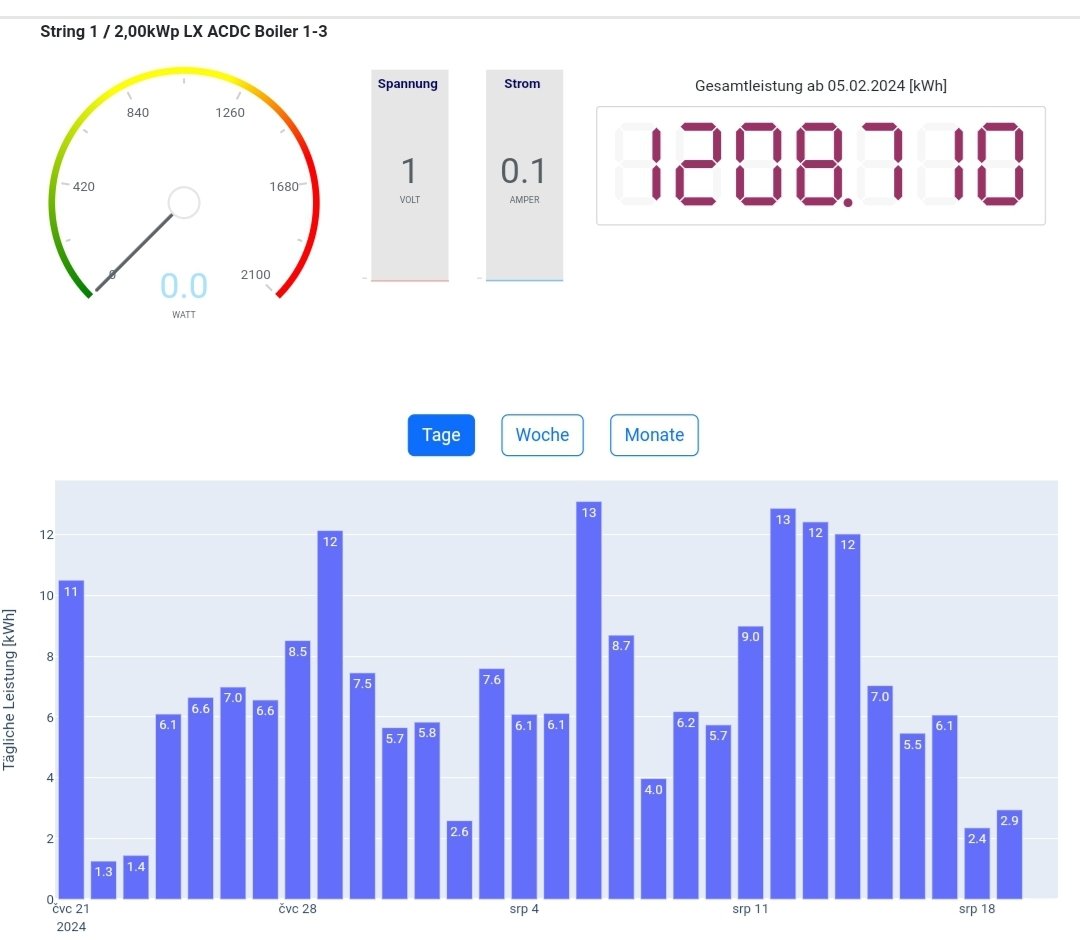Select the bar labeled 4.0

point(654,839)
